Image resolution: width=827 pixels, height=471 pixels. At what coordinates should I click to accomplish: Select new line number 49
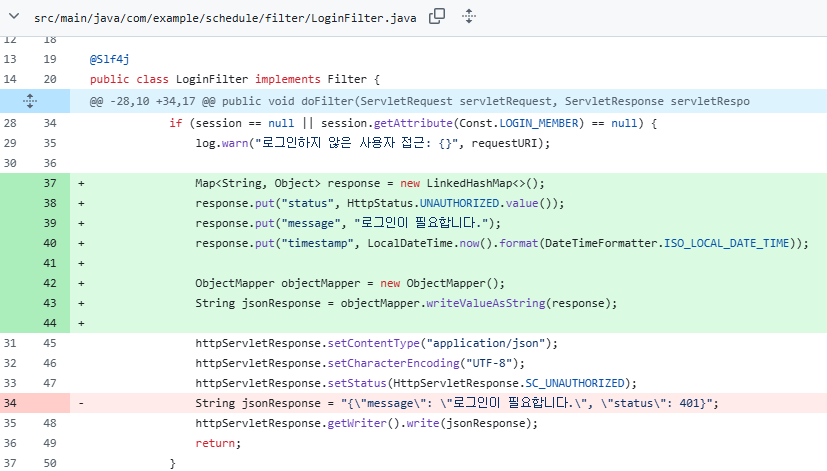pos(50,443)
